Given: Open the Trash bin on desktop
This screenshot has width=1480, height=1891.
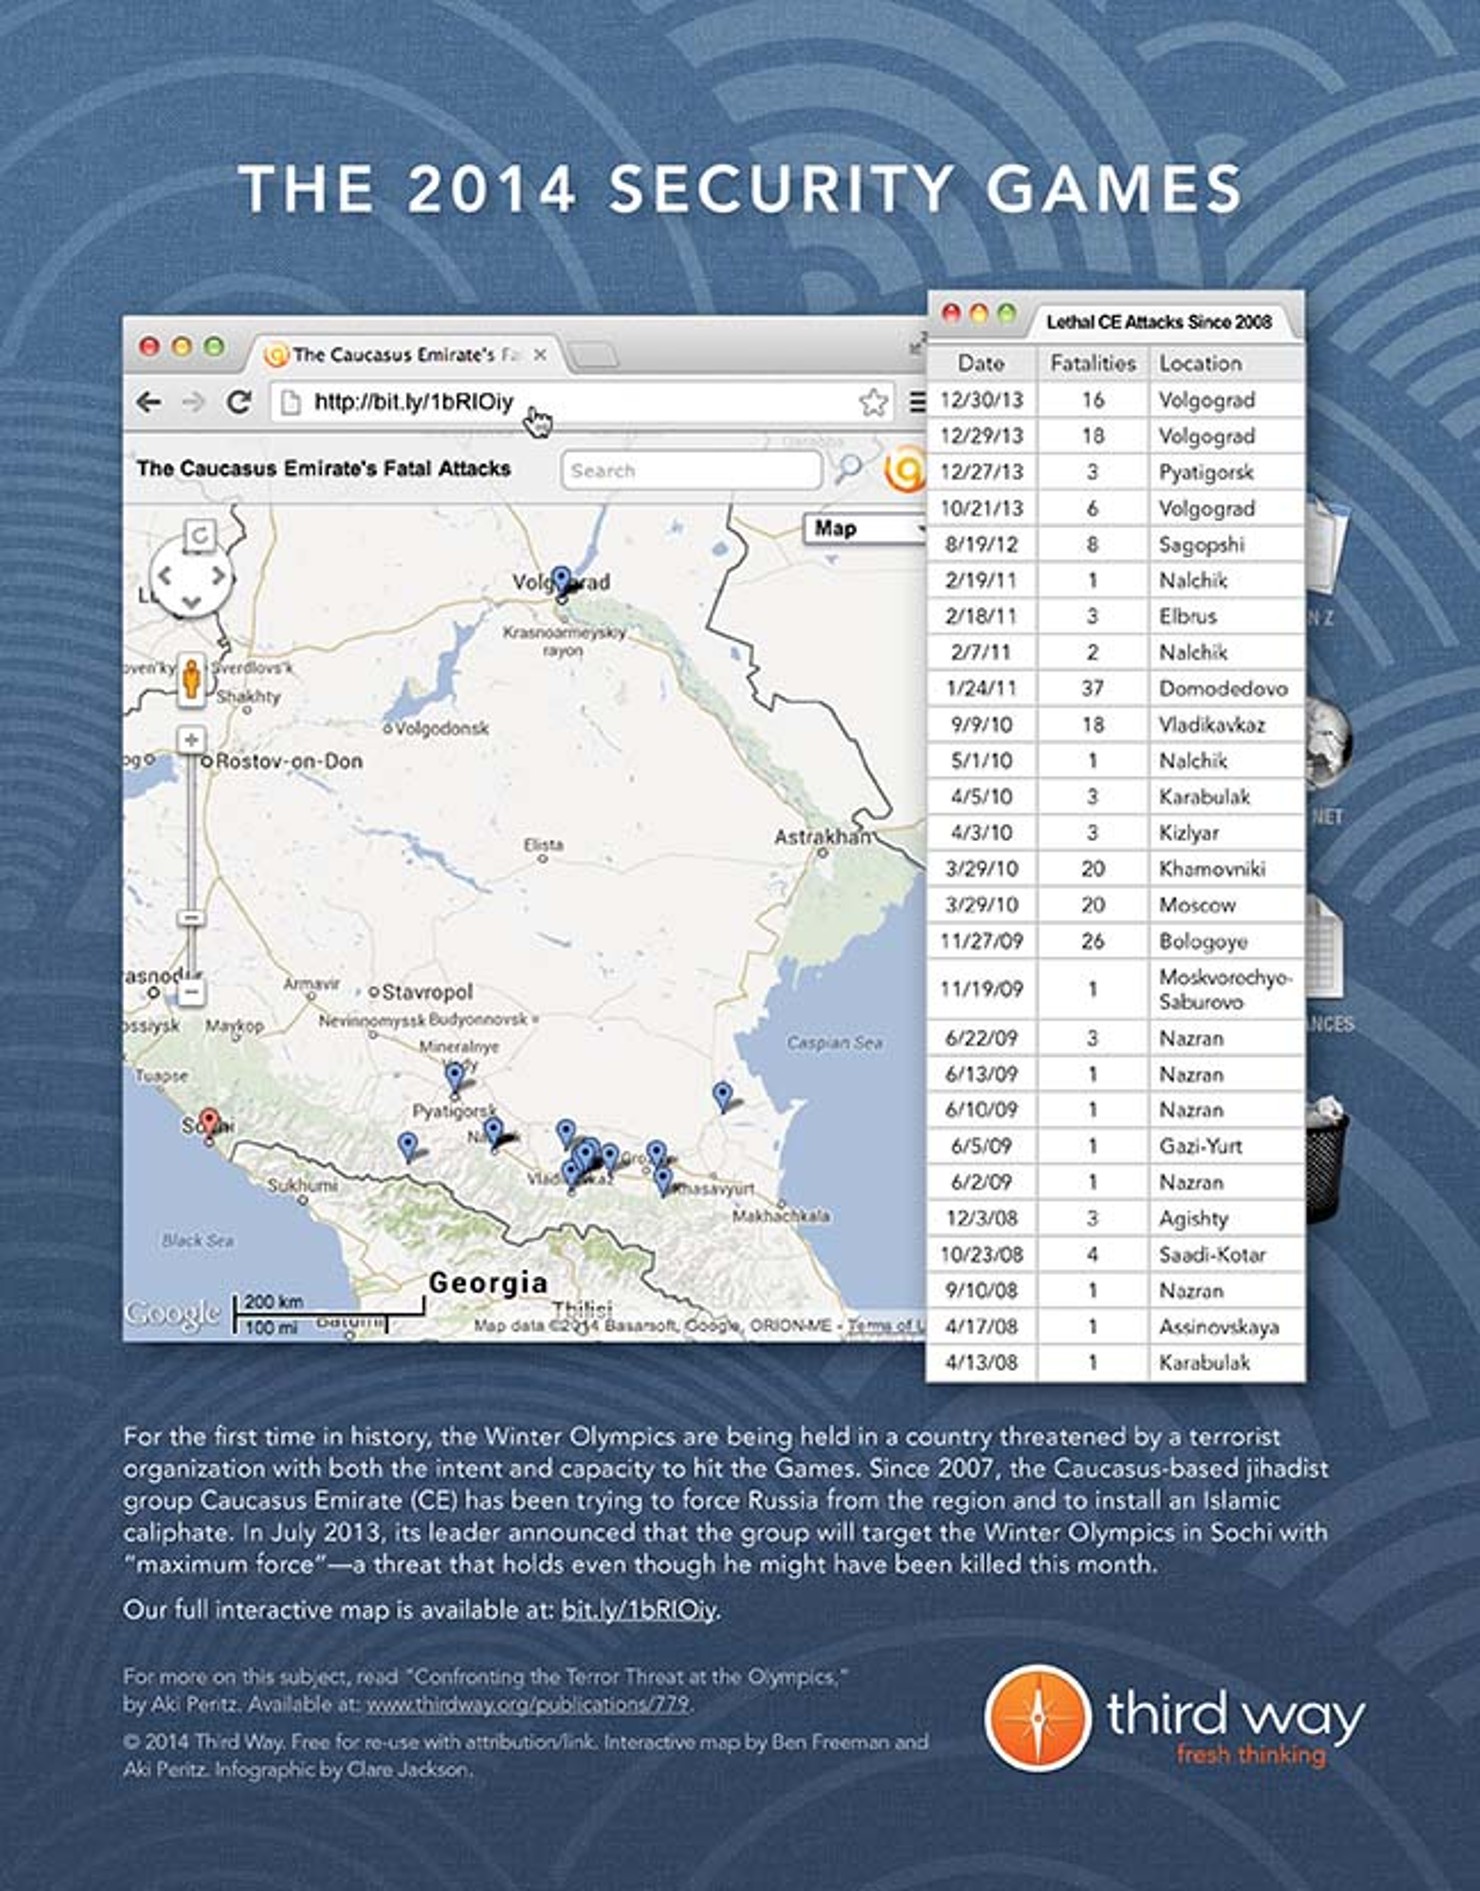Looking at the screenshot, I should click(1326, 1160).
